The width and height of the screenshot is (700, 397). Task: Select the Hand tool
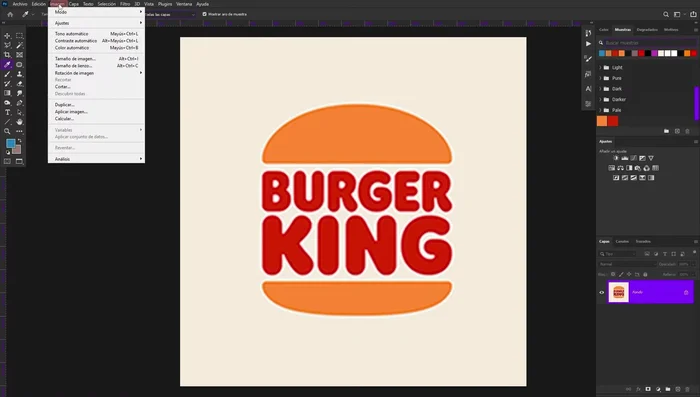pos(19,122)
